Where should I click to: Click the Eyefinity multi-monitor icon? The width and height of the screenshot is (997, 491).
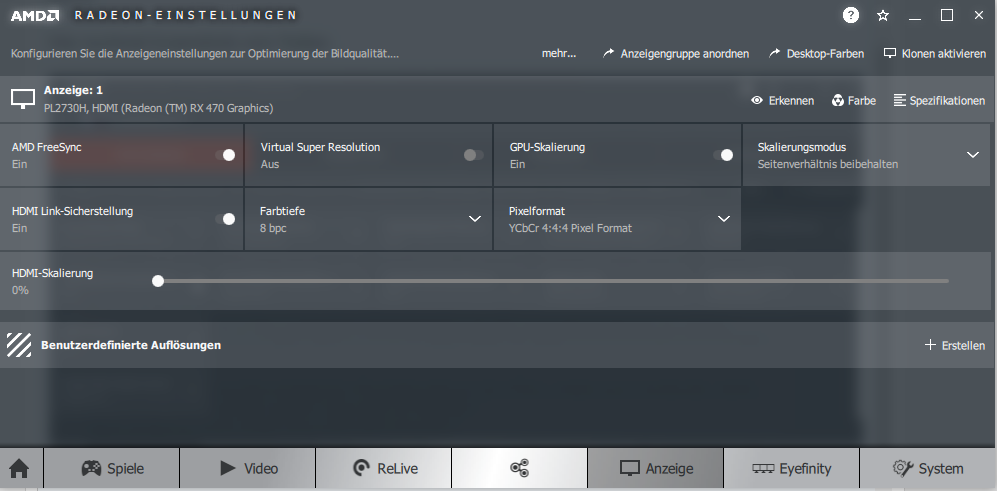click(x=762, y=469)
